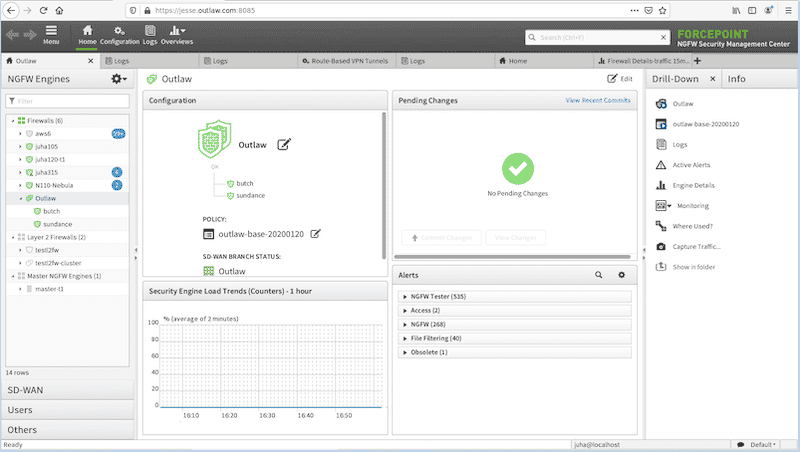Click the engine Filter input field
Image resolution: width=800 pixels, height=452 pixels.
(68, 101)
